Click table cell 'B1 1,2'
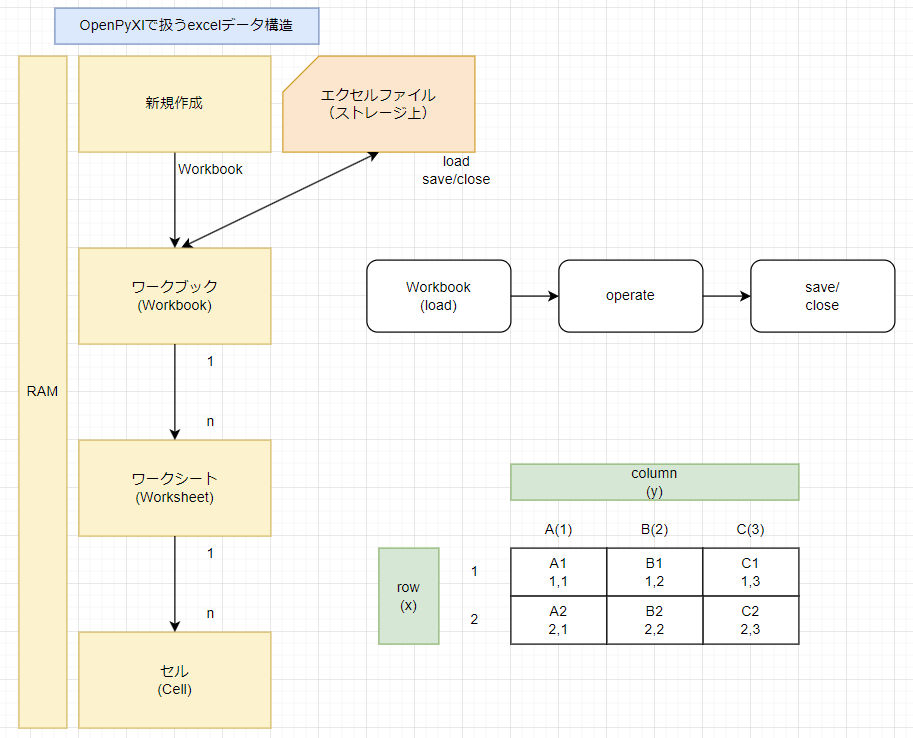The width and height of the screenshot is (913, 738). tap(654, 572)
